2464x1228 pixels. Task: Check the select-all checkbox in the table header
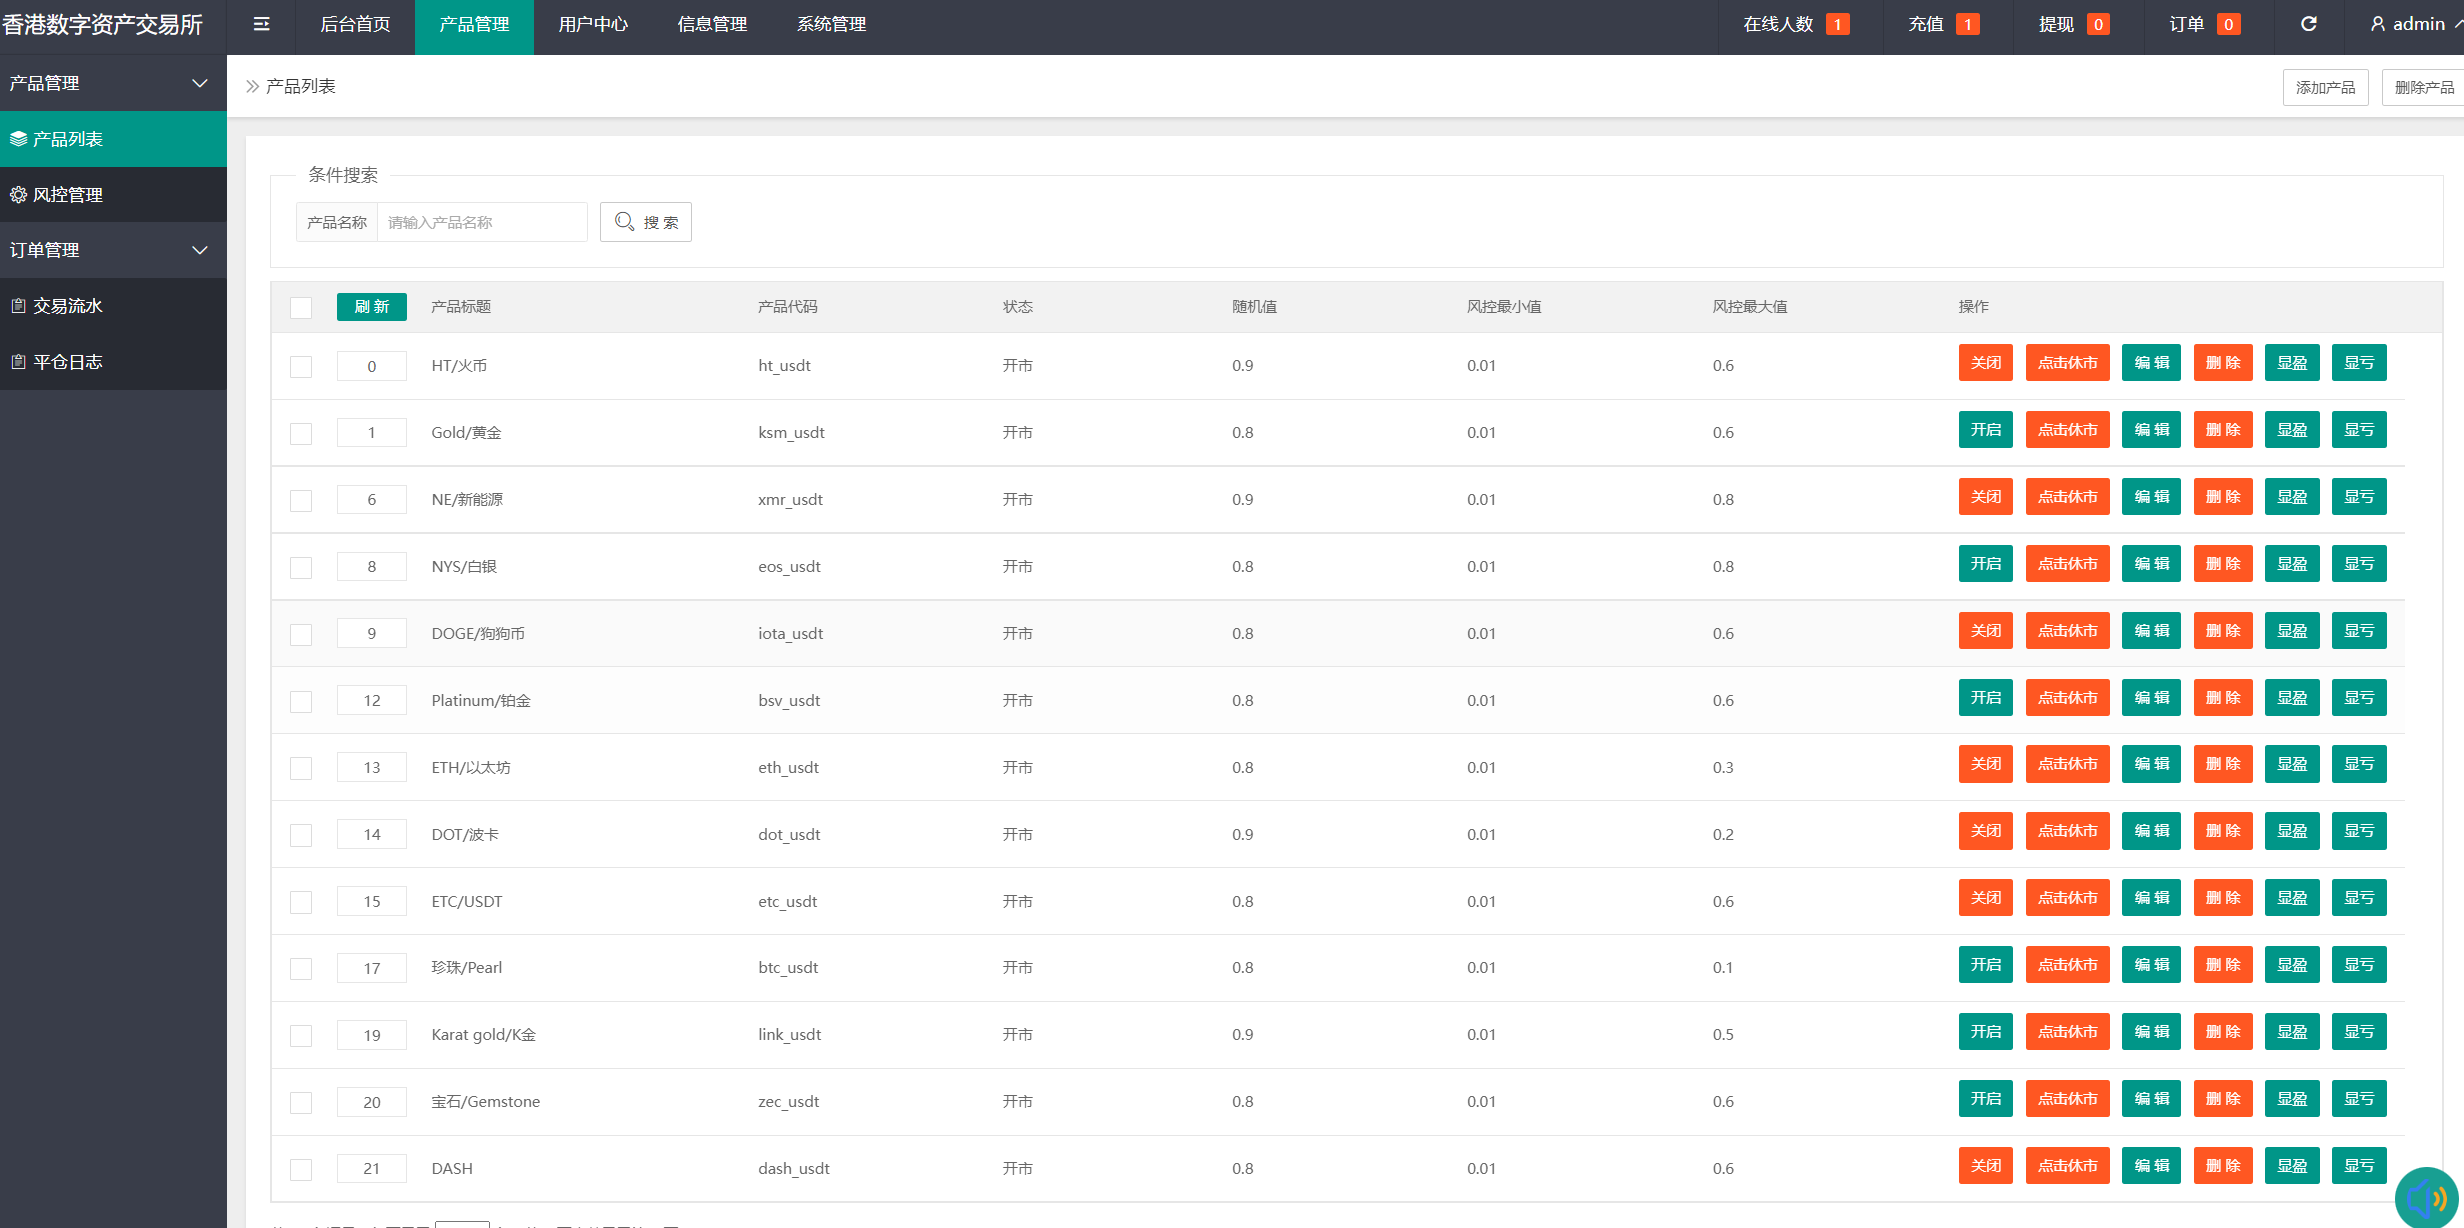[x=301, y=307]
